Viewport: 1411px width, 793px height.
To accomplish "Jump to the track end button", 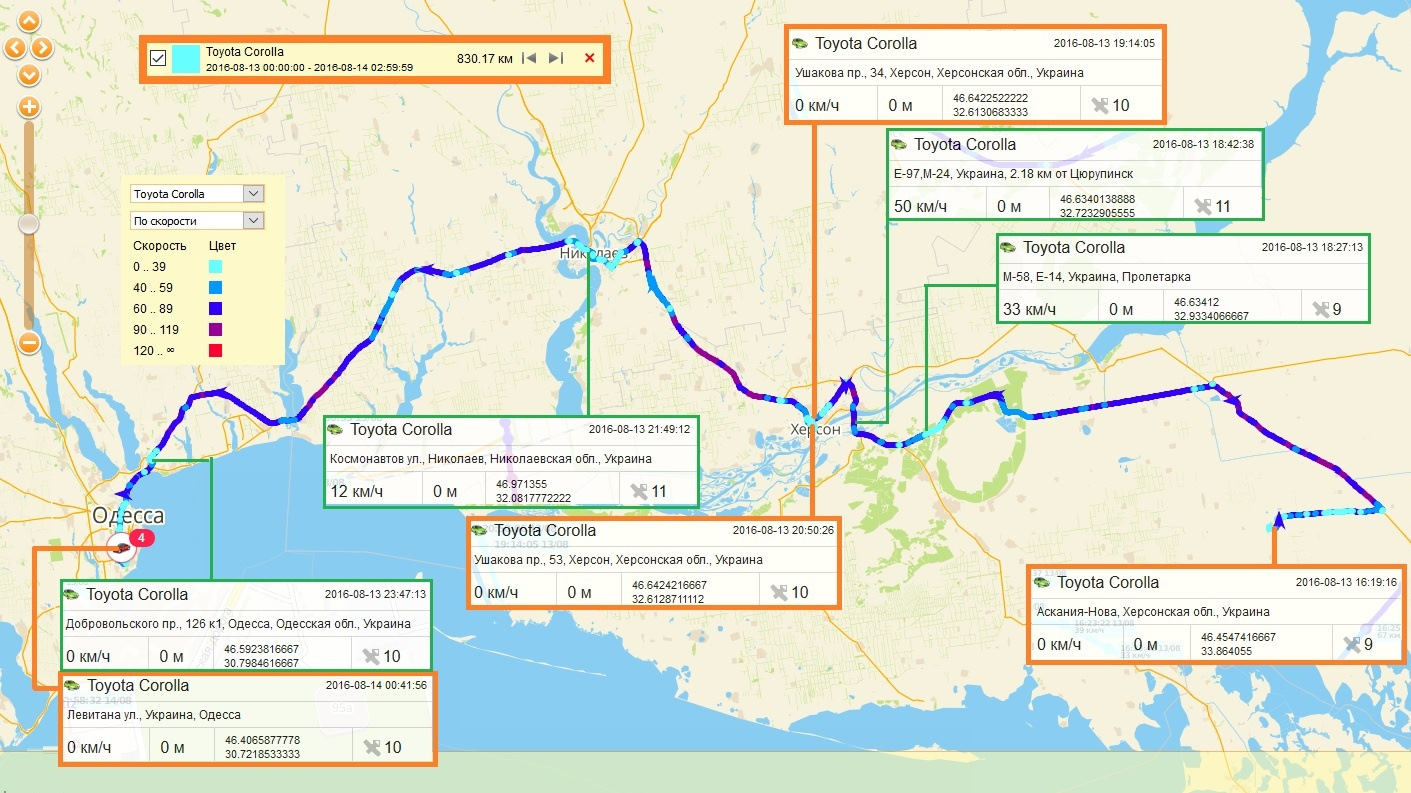I will coord(556,58).
